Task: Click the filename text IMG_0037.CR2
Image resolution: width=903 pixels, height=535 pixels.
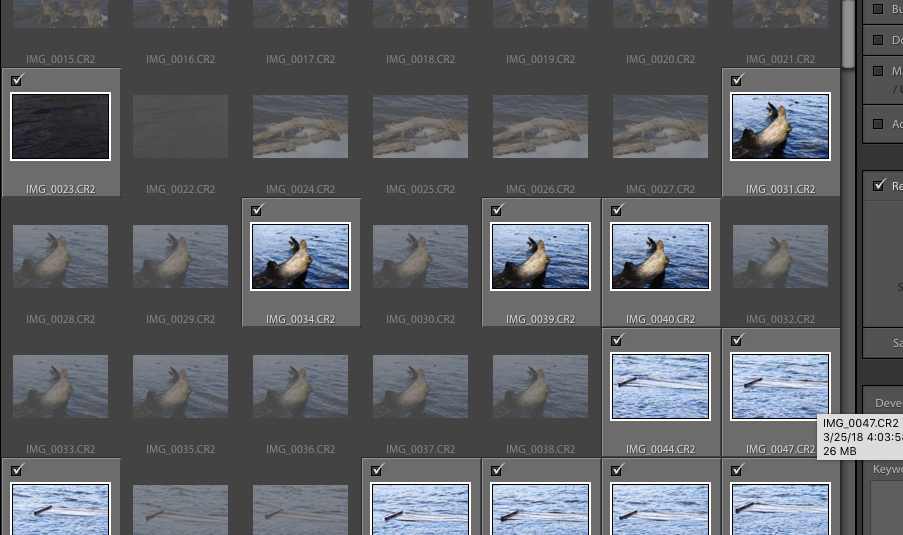Action: (x=420, y=450)
